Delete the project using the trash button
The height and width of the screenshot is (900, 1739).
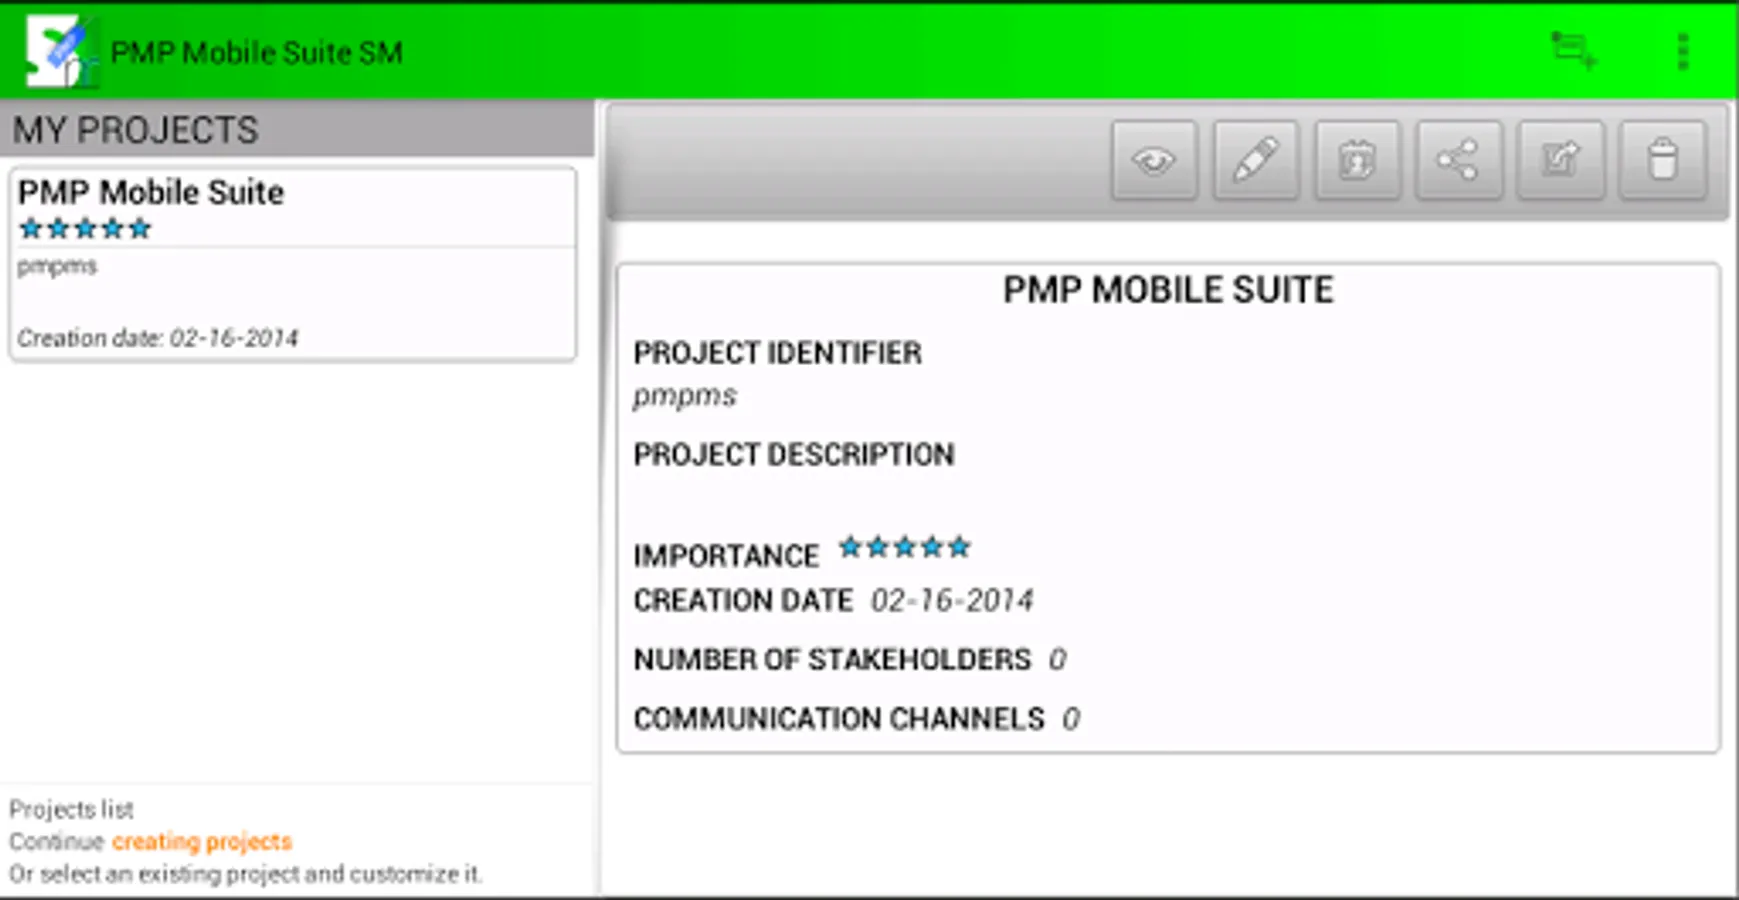tap(1663, 160)
